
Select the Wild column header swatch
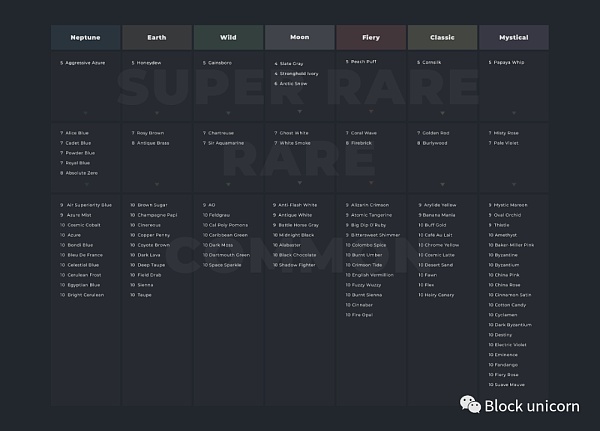click(x=227, y=37)
